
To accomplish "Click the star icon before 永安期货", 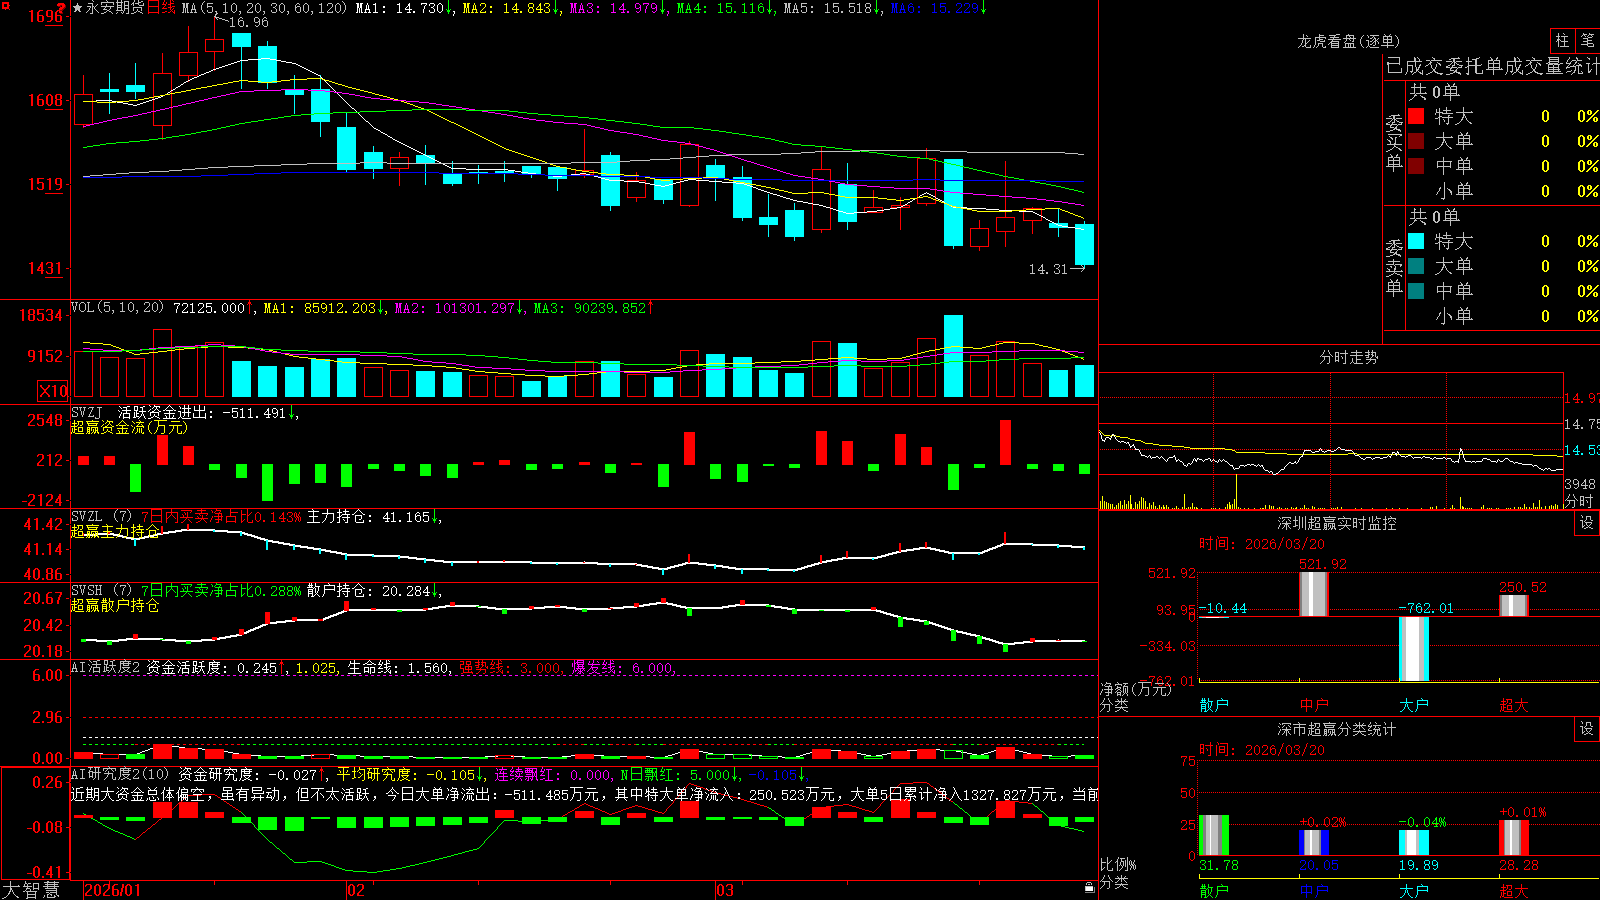I will (77, 8).
